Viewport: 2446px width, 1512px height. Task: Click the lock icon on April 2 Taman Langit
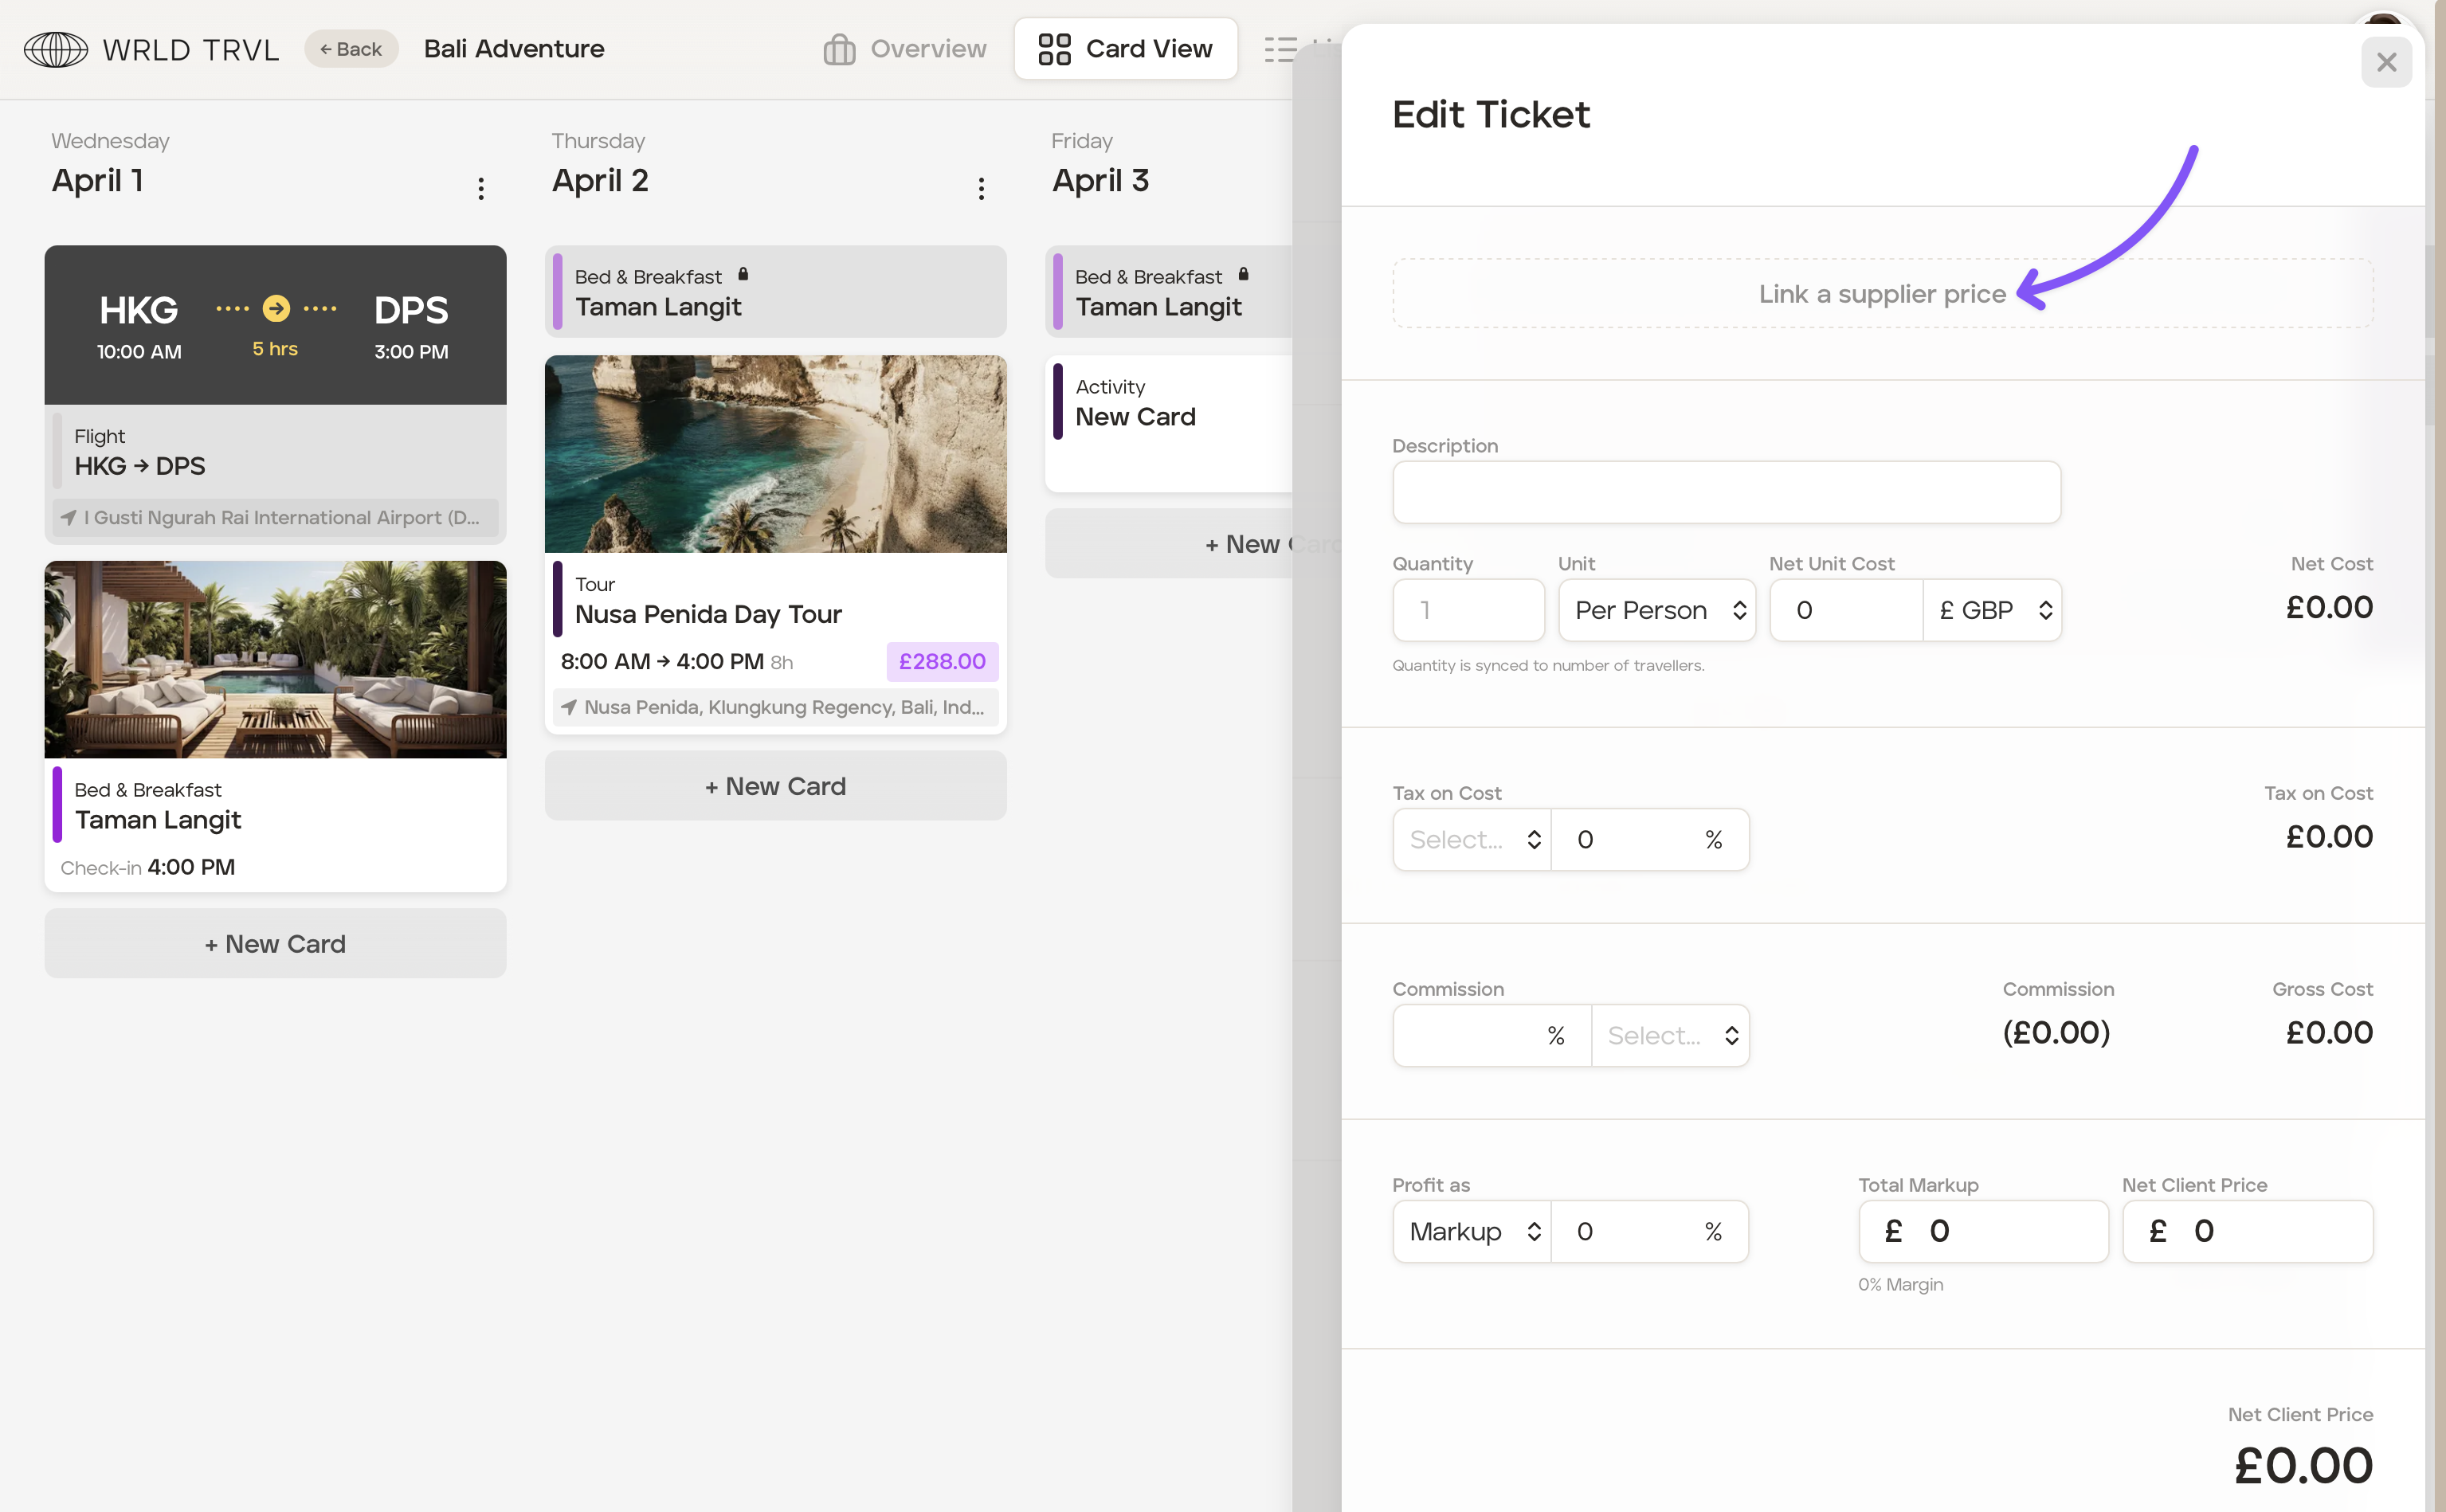pyautogui.click(x=743, y=274)
